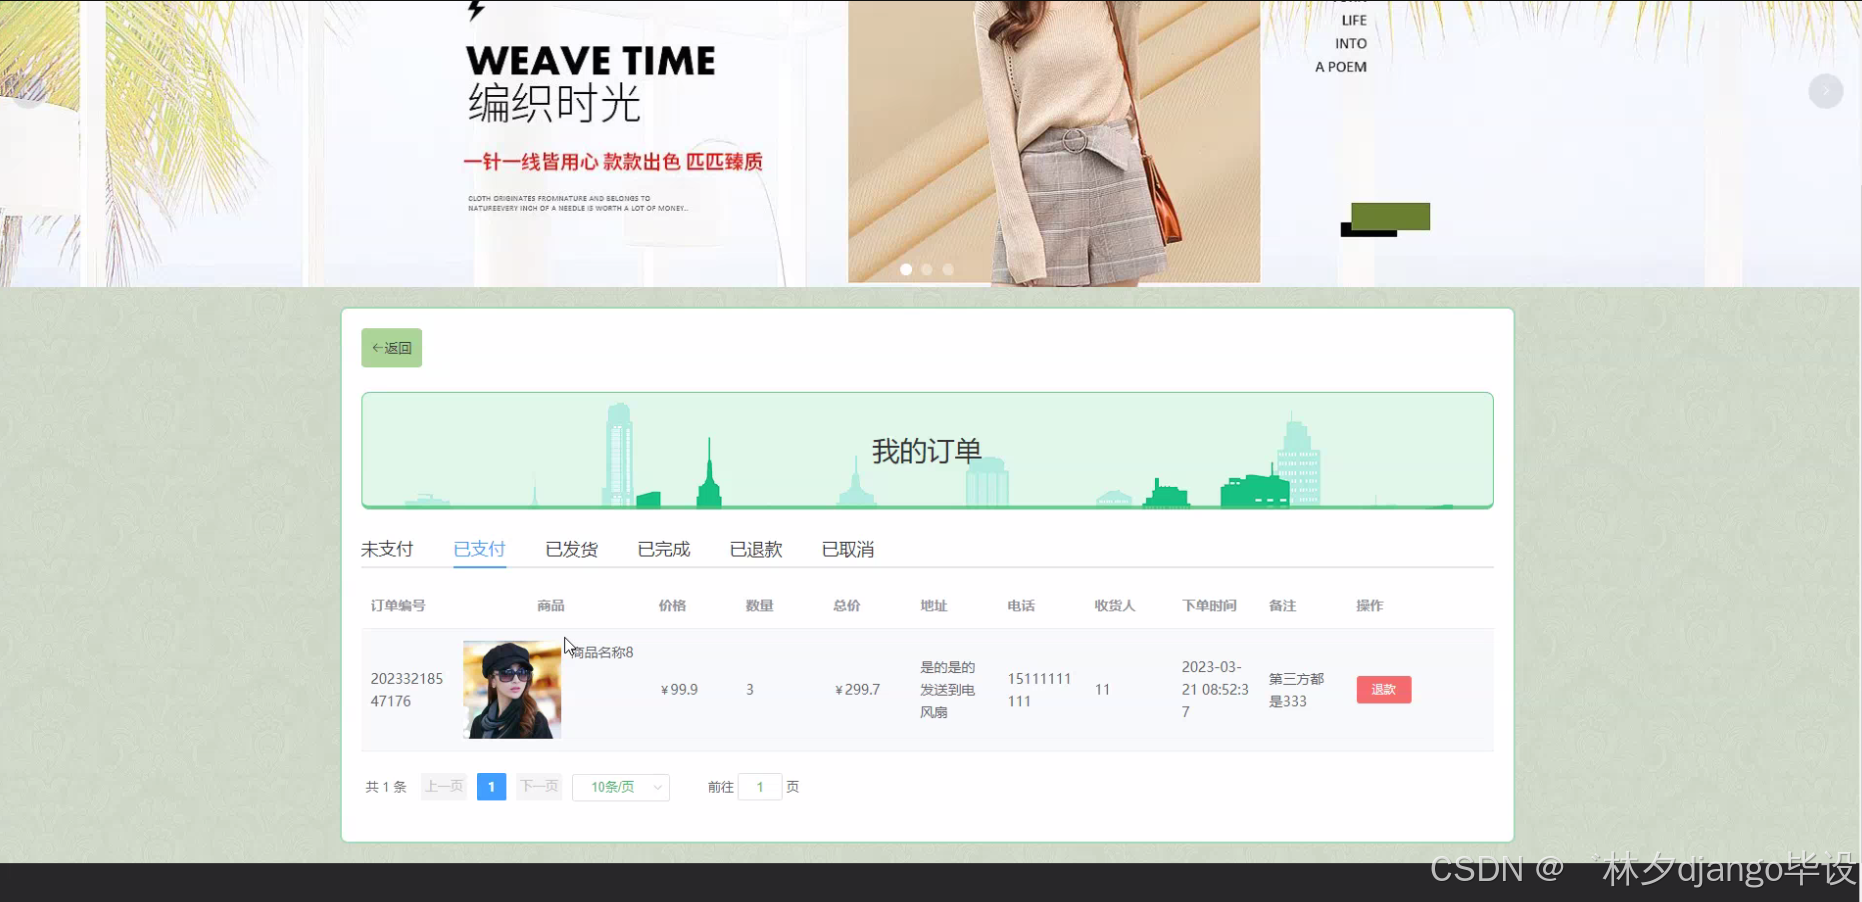Switch to the 已完成 orders tab
The image size is (1862, 902).
pos(663,548)
